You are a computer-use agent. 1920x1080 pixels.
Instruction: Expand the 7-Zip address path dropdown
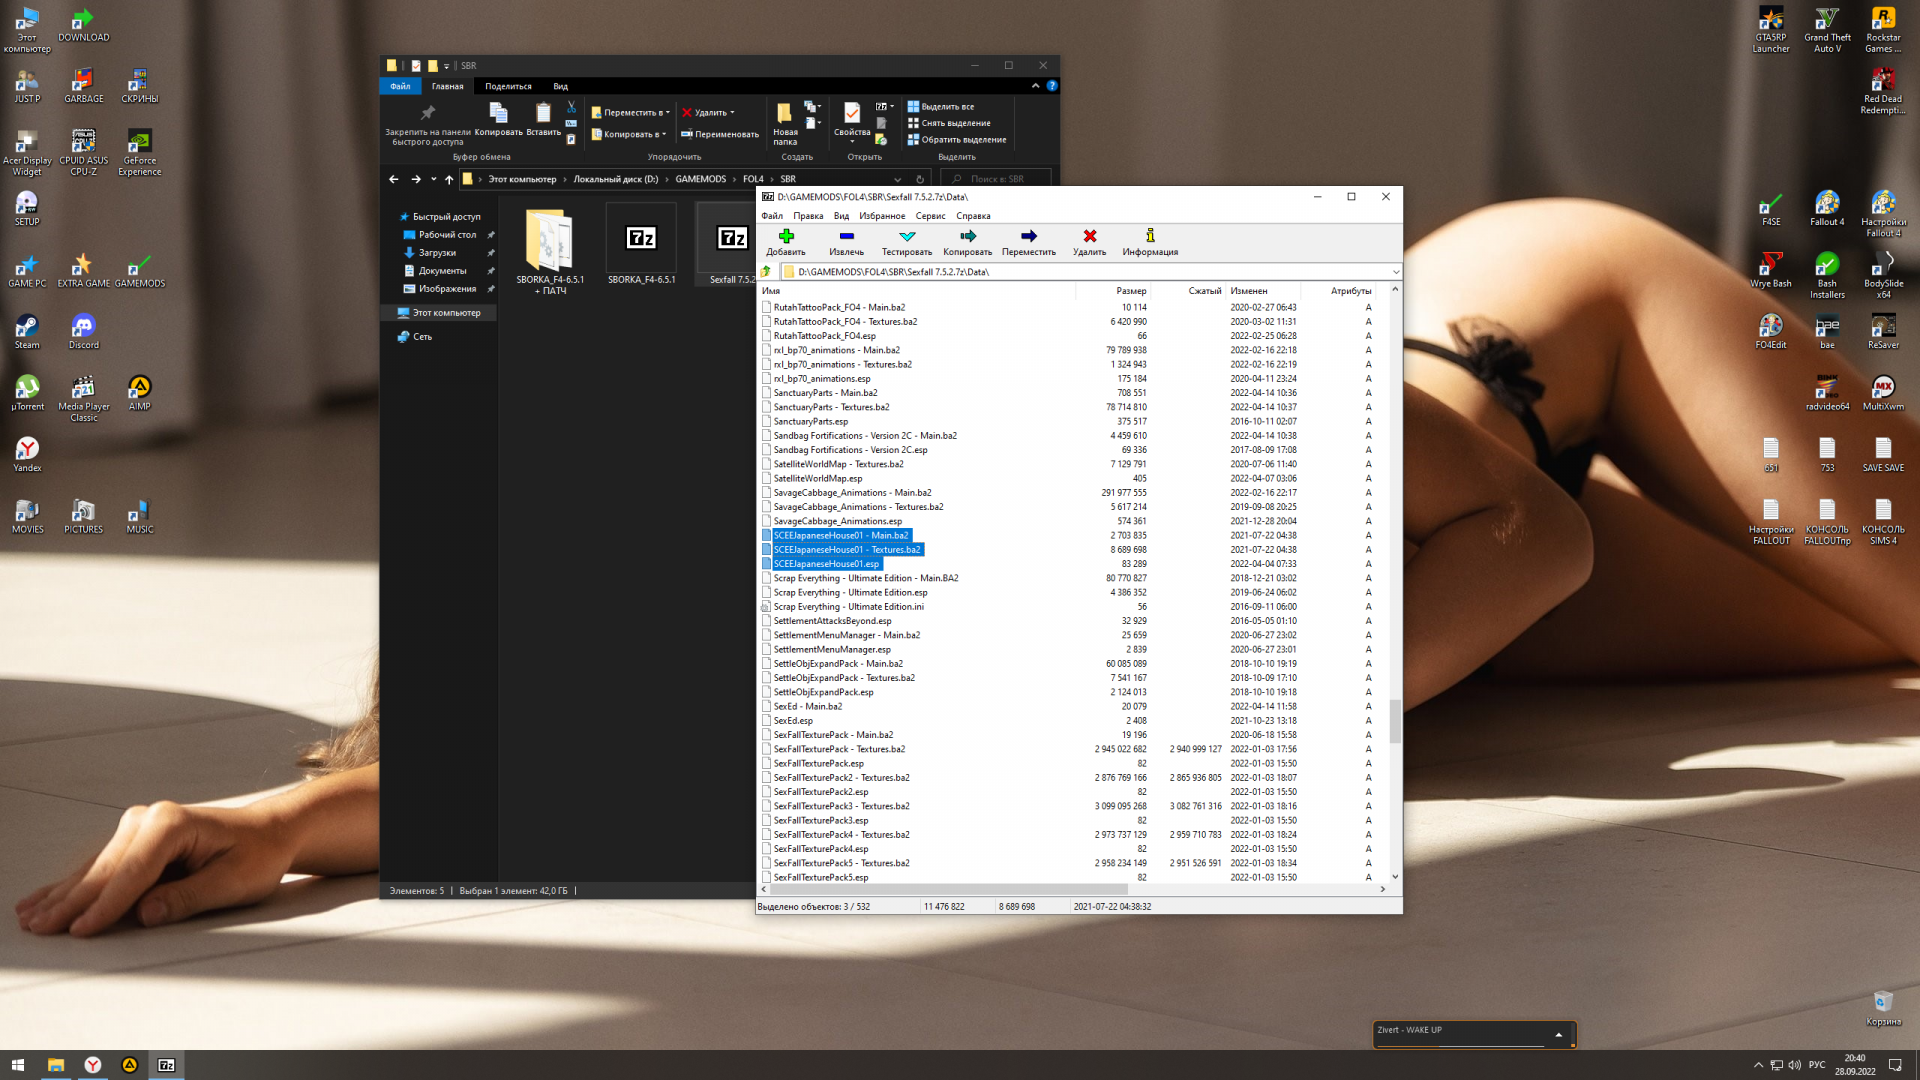1395,272
